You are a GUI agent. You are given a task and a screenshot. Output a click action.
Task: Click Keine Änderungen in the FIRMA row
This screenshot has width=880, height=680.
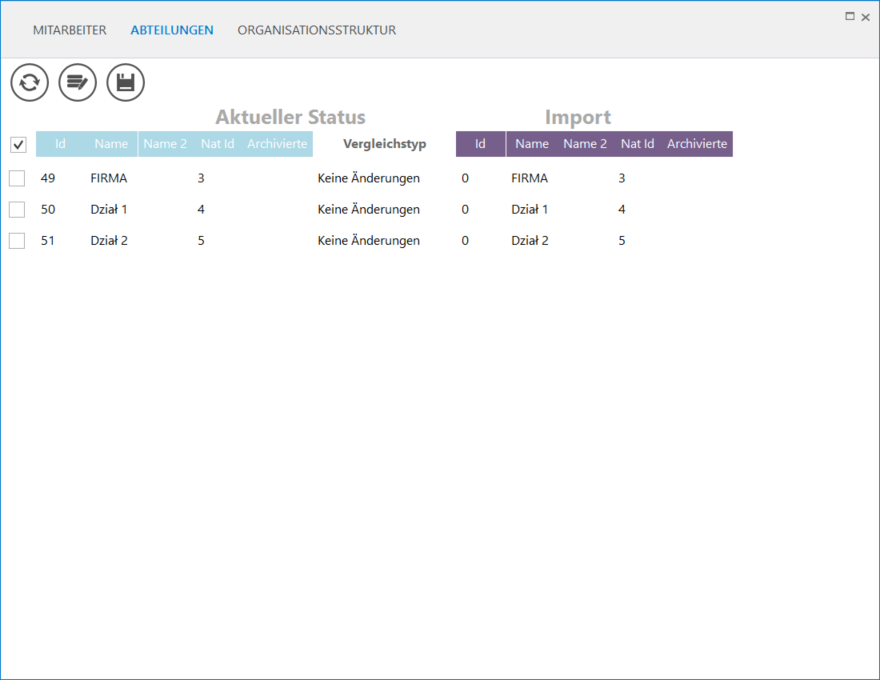coord(369,178)
